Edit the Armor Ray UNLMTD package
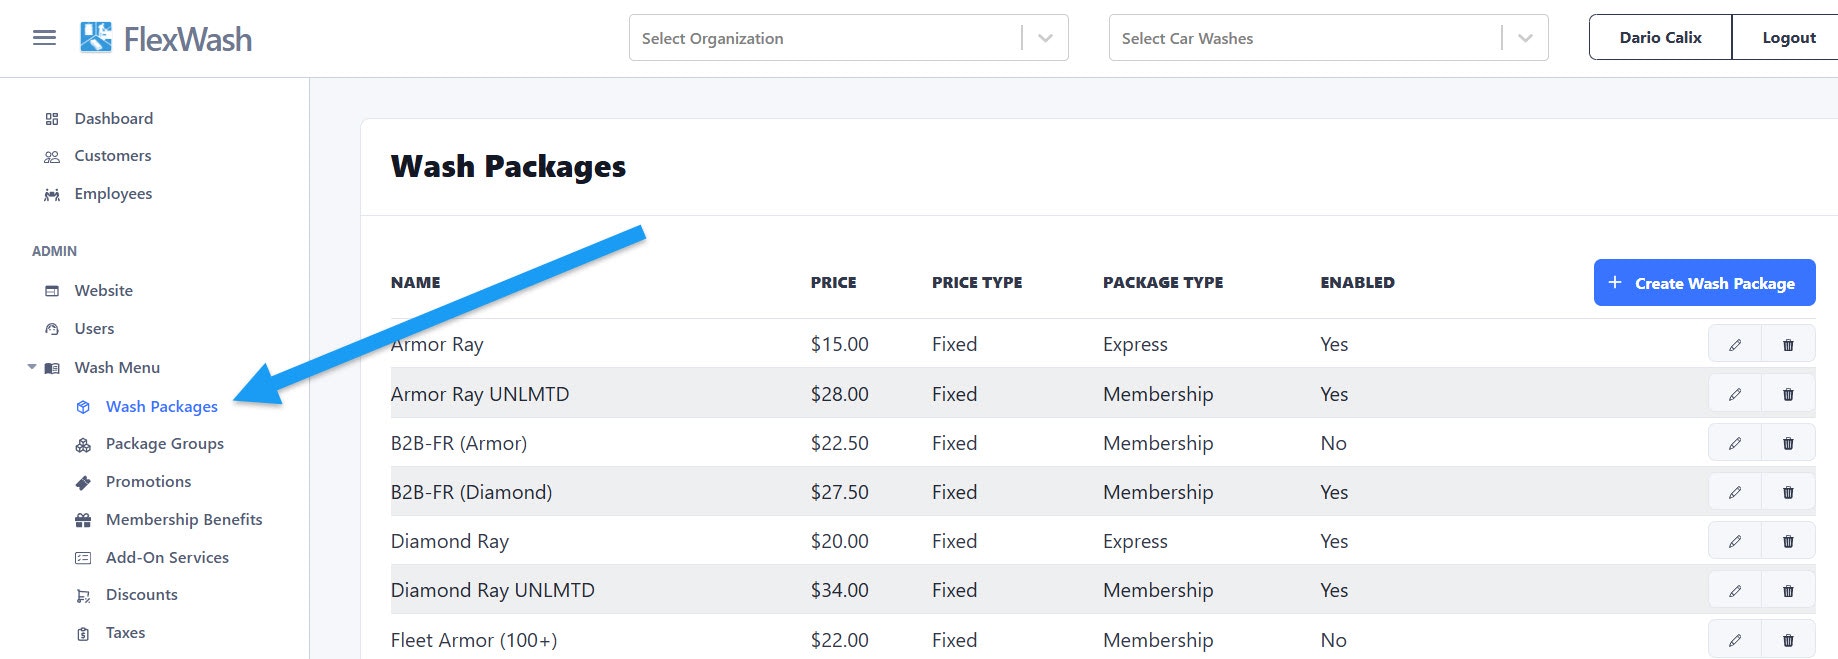The image size is (1838, 659). pos(1735,394)
